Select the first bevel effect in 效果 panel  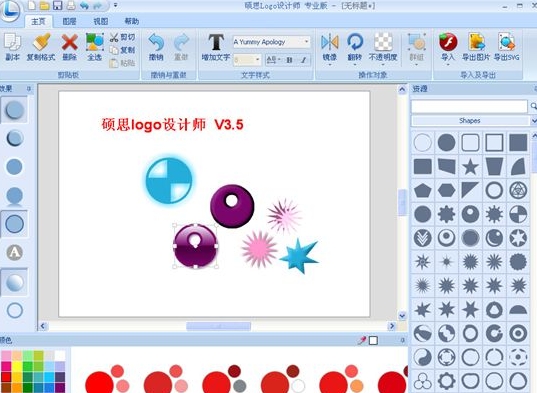14,110
